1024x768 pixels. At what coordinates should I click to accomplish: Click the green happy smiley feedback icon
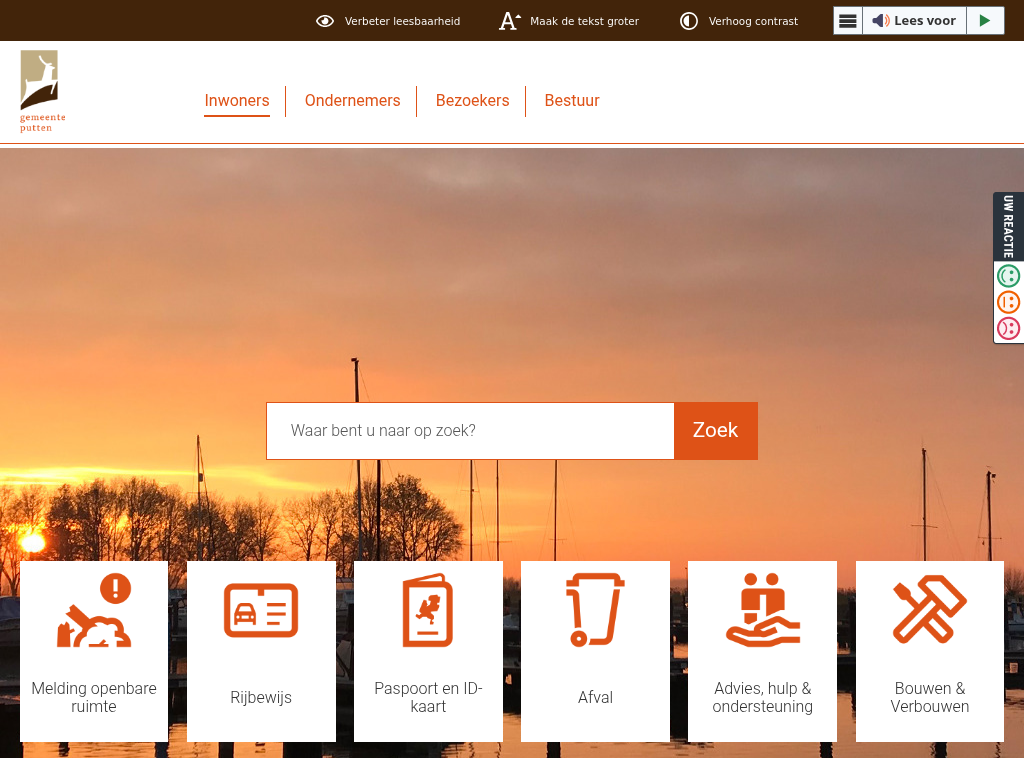coord(1008,276)
